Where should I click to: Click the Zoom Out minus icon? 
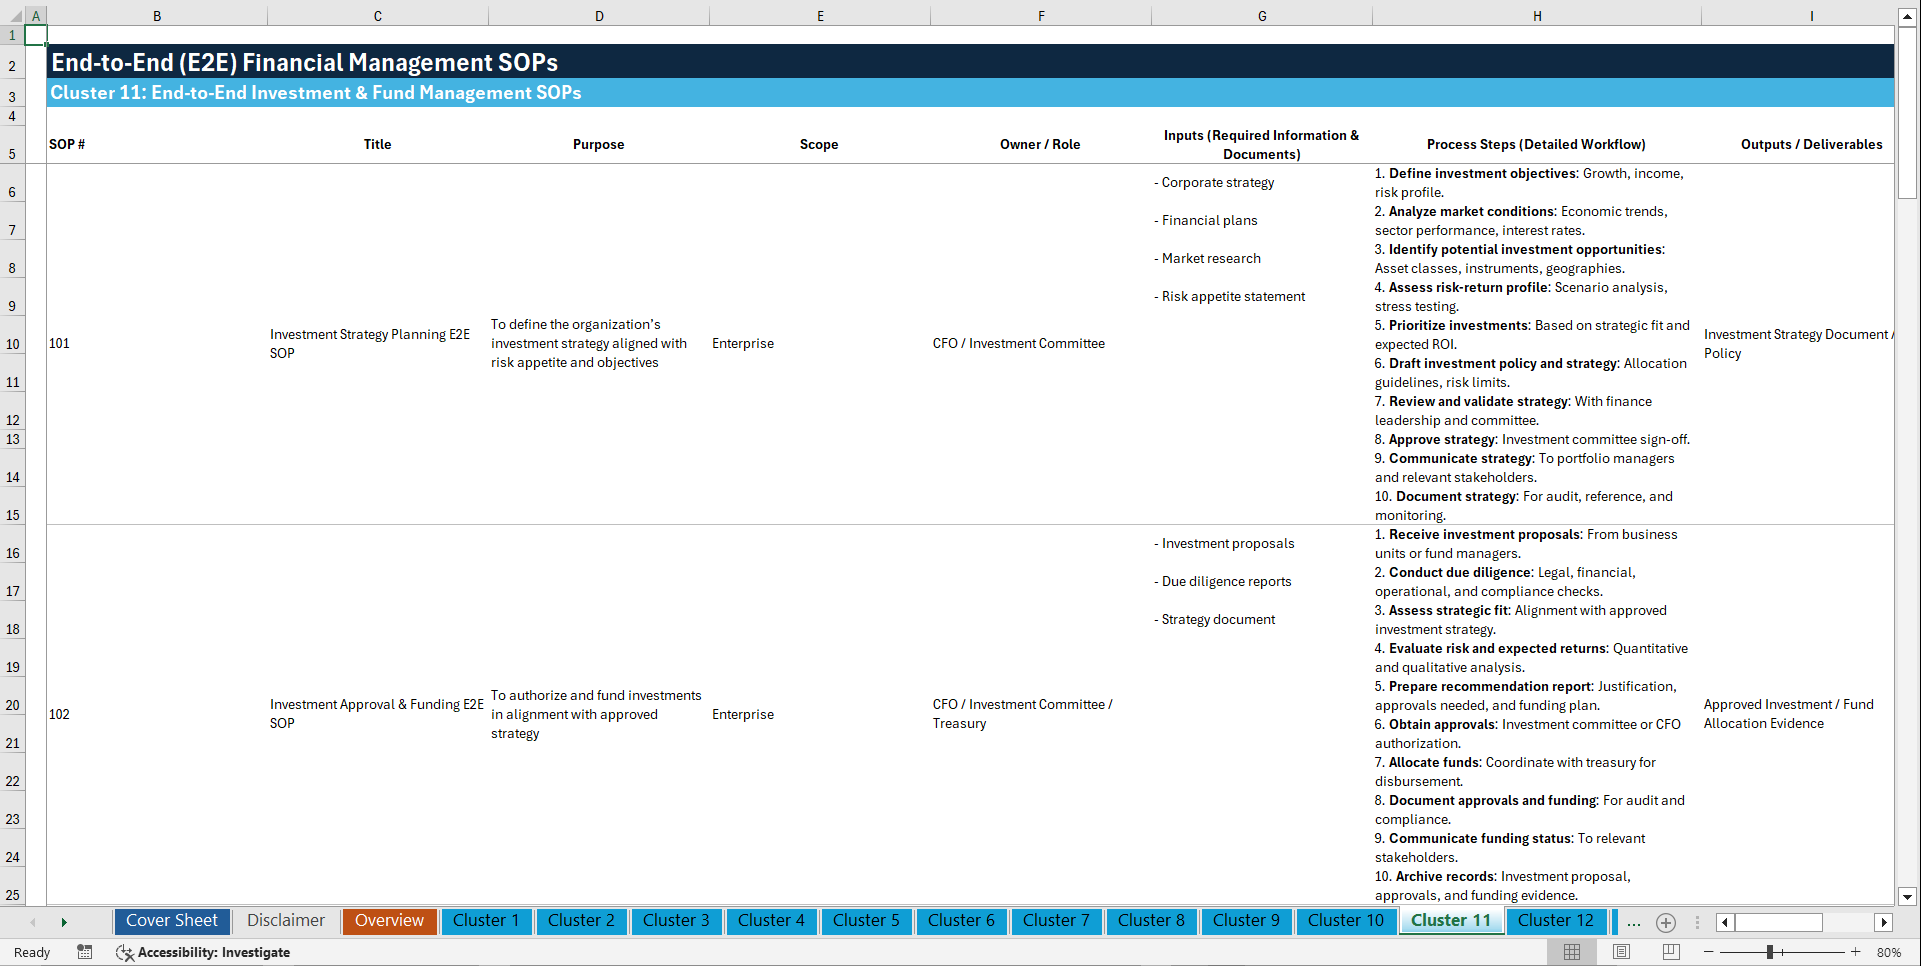[x=1708, y=952]
